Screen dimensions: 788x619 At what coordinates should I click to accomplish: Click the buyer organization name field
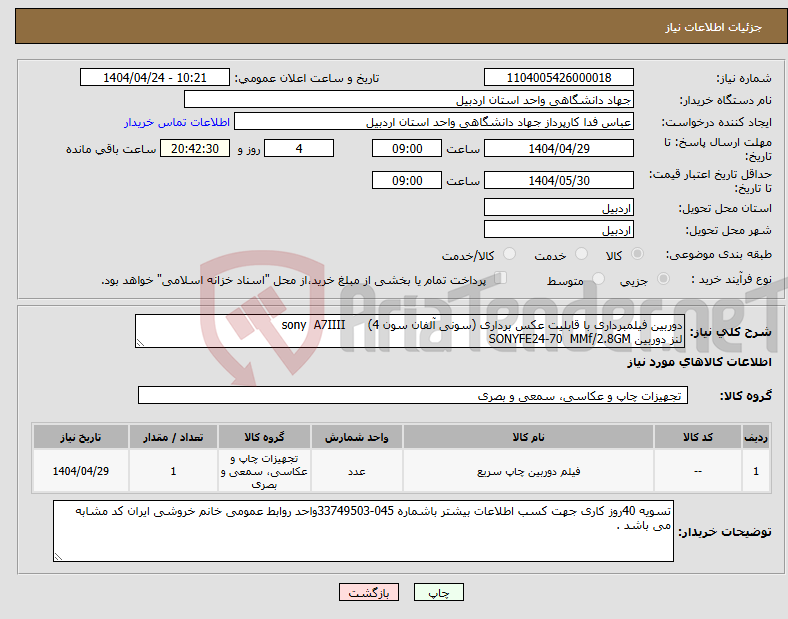tap(409, 99)
